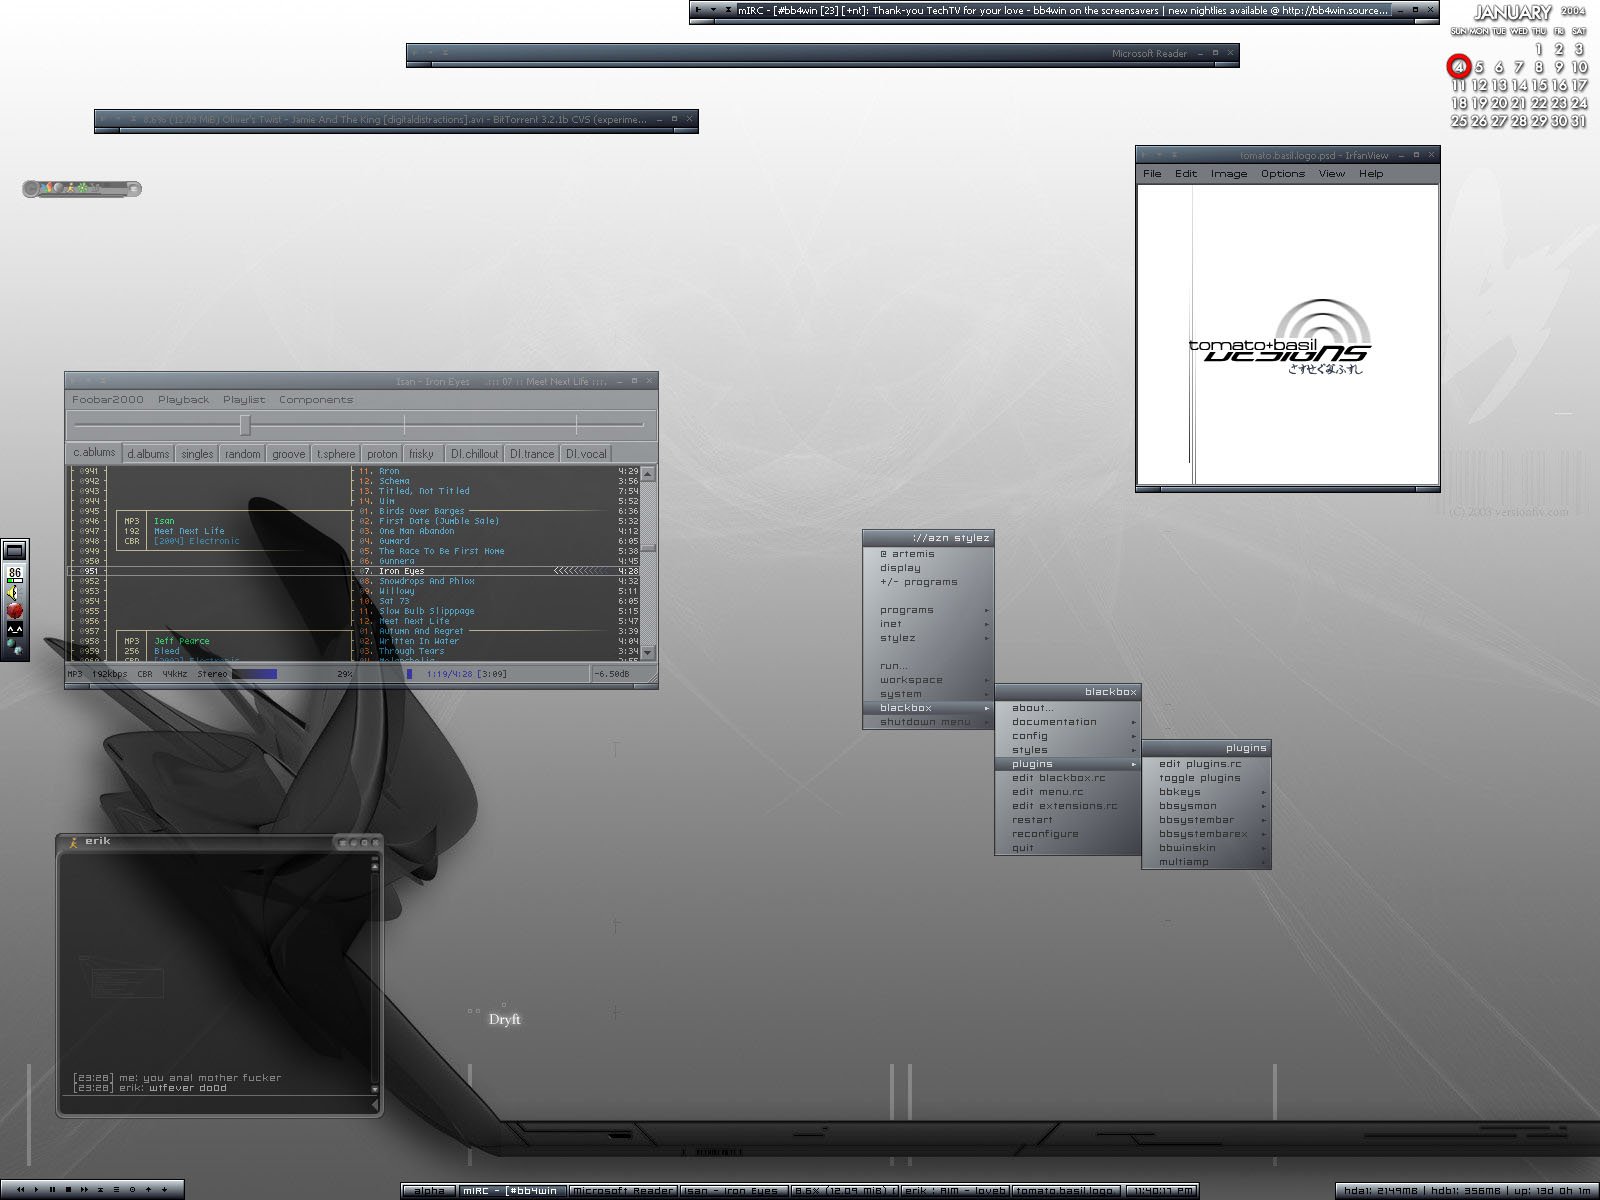1600x1200 pixels.
Task: Click the running man icon in erik window
Action: click(72, 842)
